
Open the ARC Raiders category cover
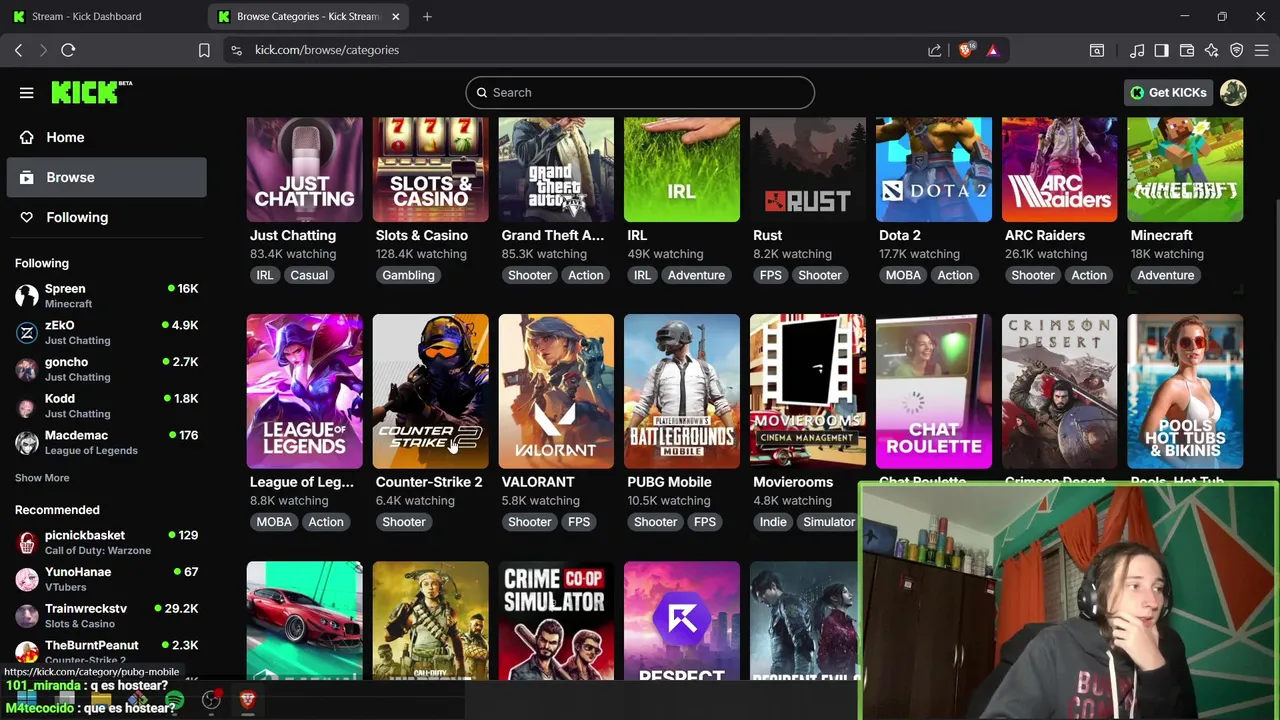coord(1060,169)
